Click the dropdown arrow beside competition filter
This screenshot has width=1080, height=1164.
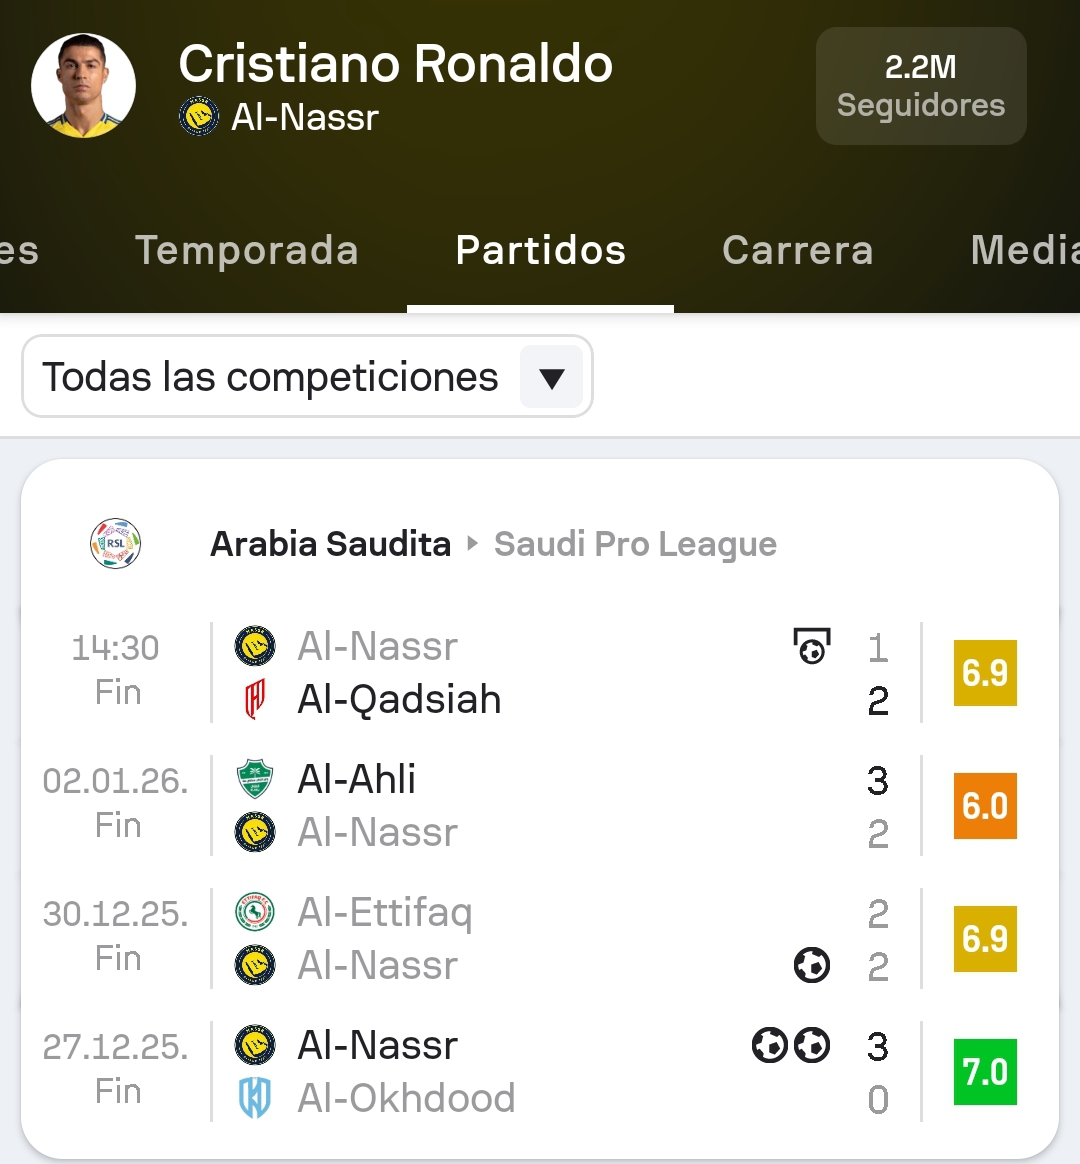click(x=551, y=378)
